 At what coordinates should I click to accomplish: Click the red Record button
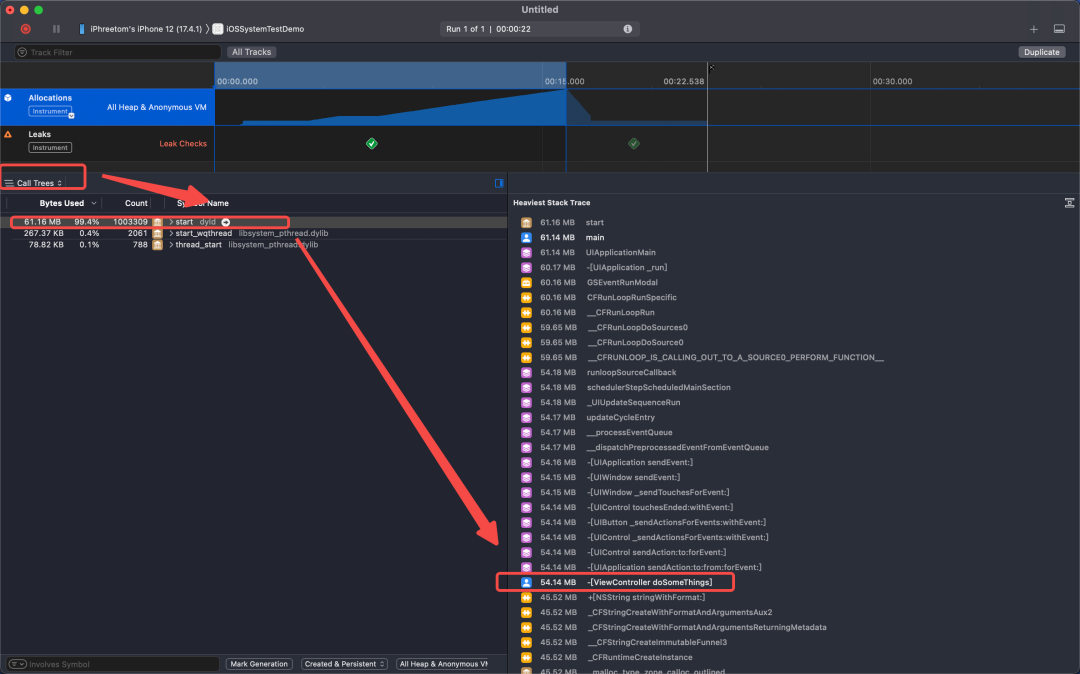click(25, 29)
